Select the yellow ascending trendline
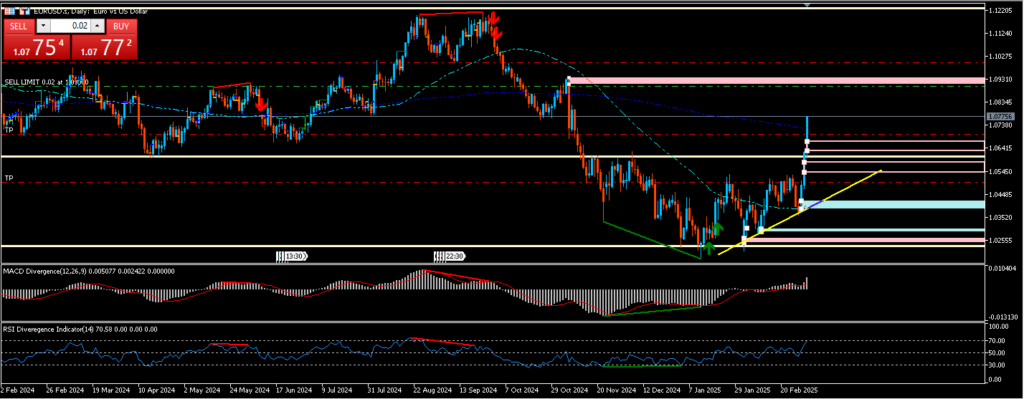 pyautogui.click(x=800, y=212)
